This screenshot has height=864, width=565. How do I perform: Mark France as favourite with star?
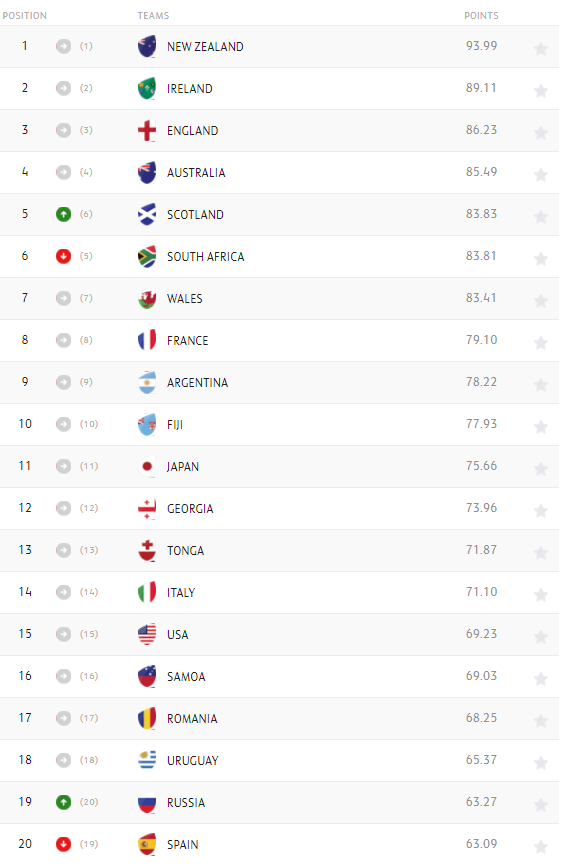coord(541,342)
